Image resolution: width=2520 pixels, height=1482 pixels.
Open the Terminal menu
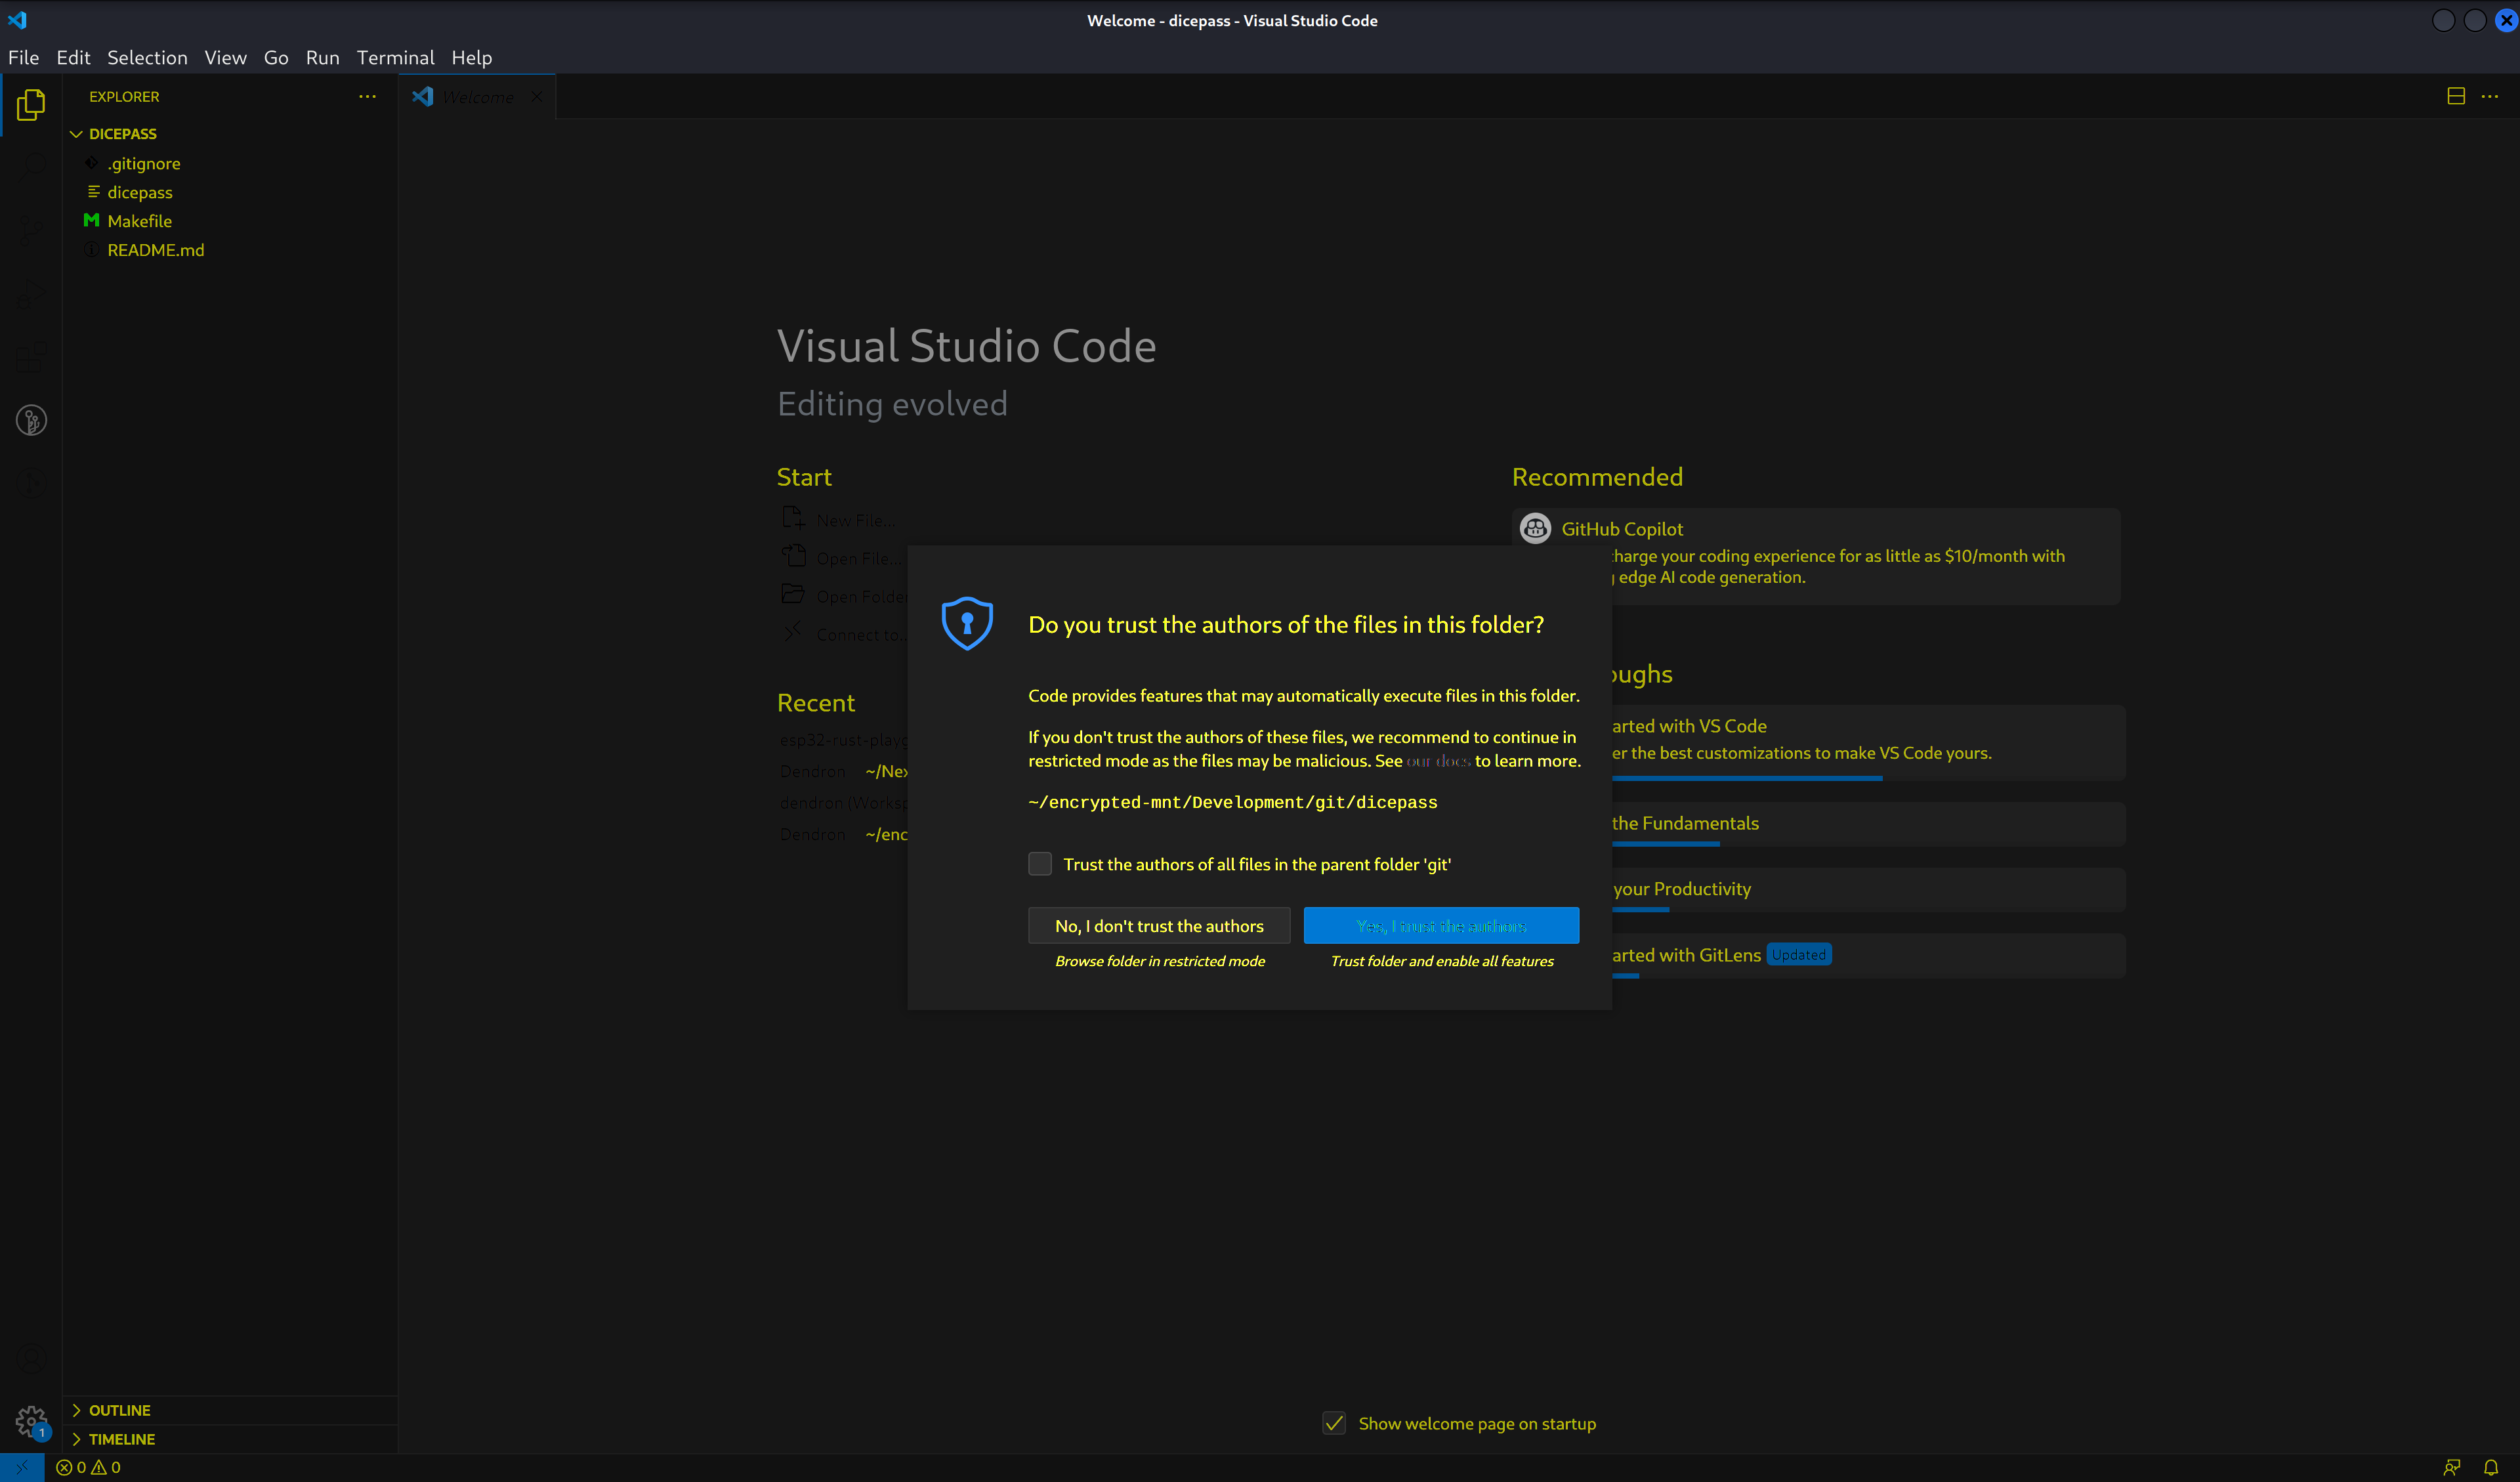point(395,57)
